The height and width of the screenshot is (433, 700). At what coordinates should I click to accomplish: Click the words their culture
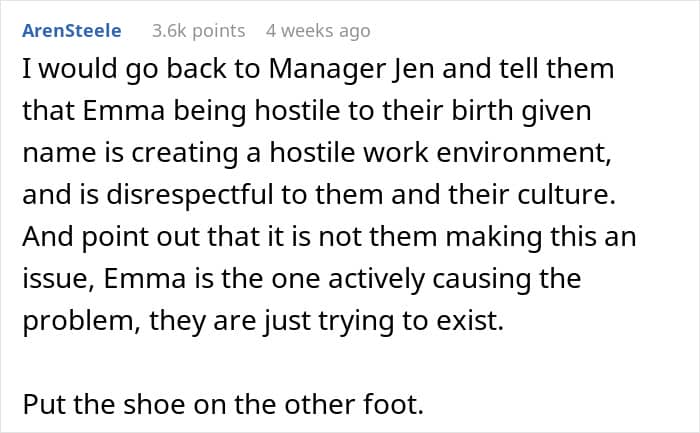click(532, 195)
